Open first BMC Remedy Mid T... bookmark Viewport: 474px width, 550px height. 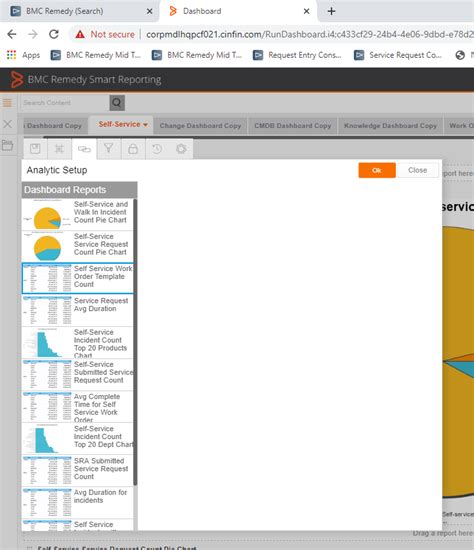[x=96, y=55]
